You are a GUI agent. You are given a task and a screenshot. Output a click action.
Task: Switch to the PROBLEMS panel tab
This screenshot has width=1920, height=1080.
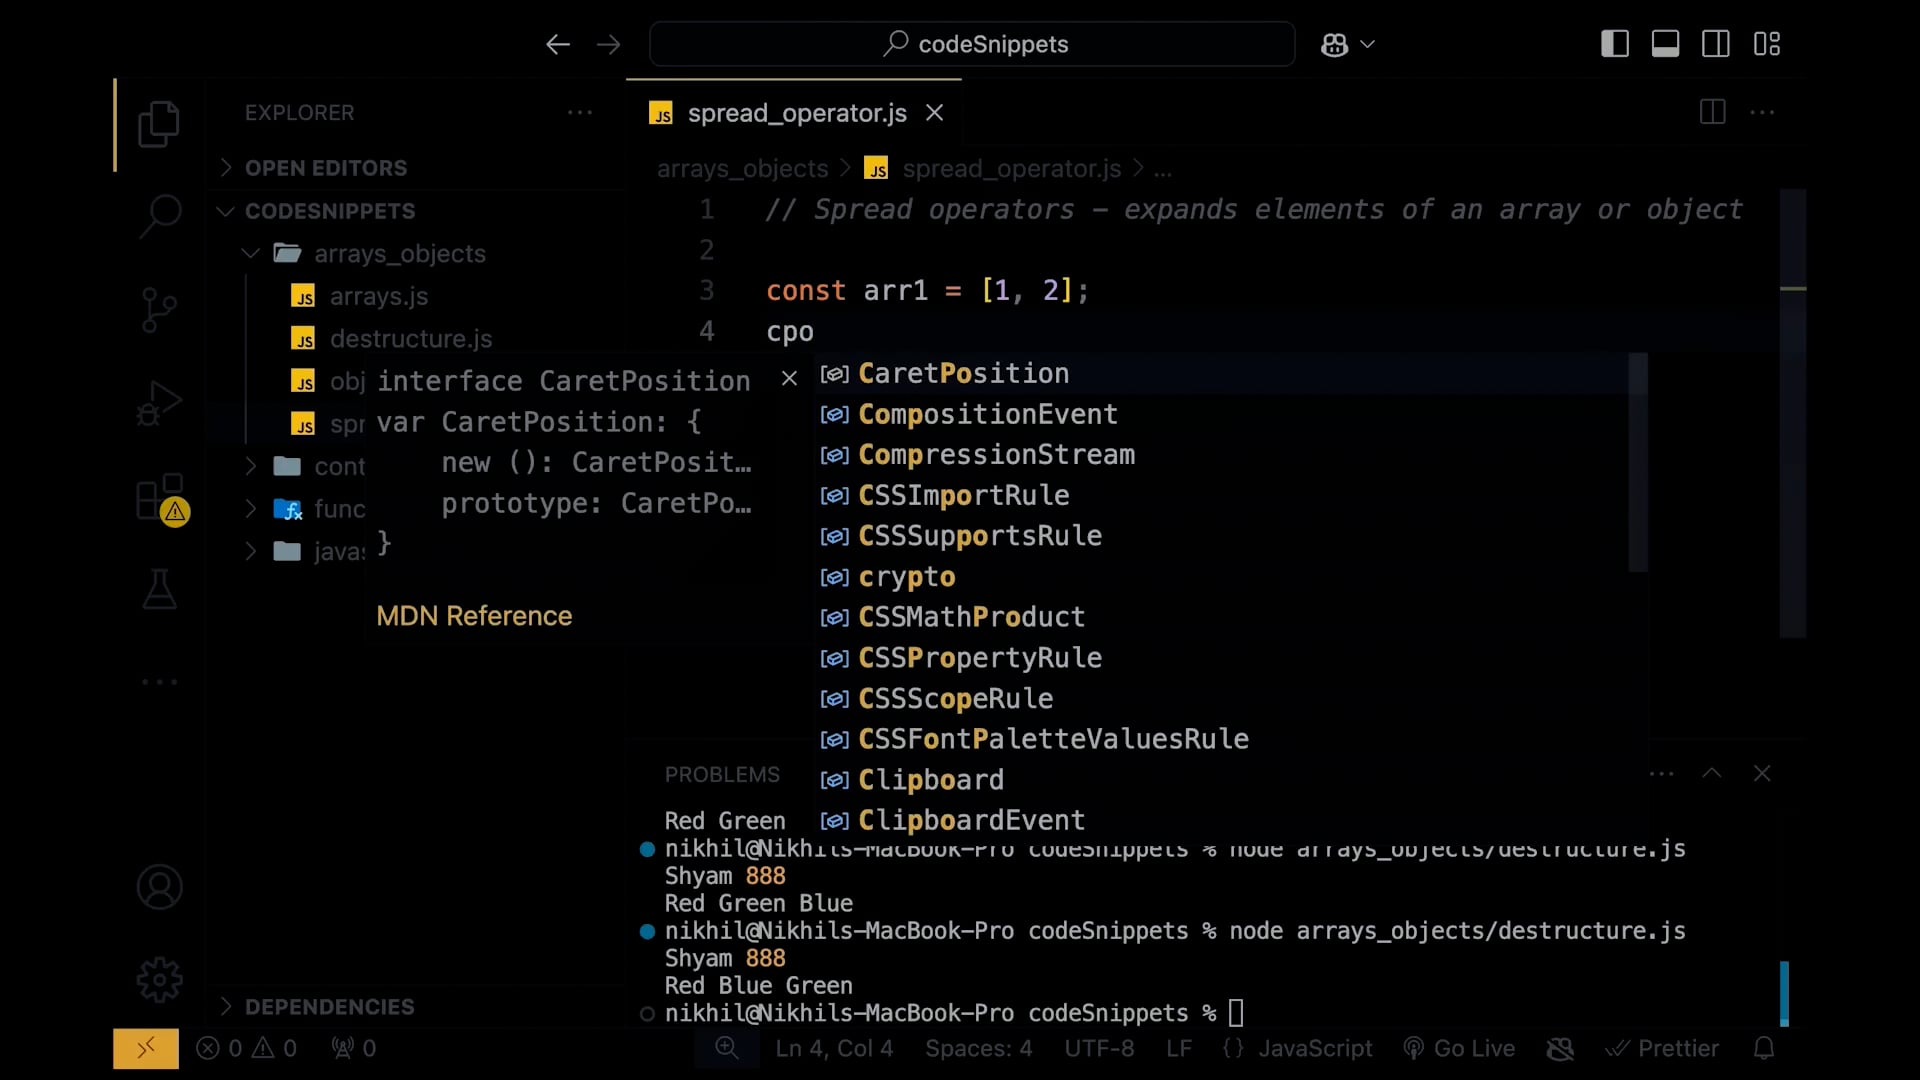coord(722,775)
